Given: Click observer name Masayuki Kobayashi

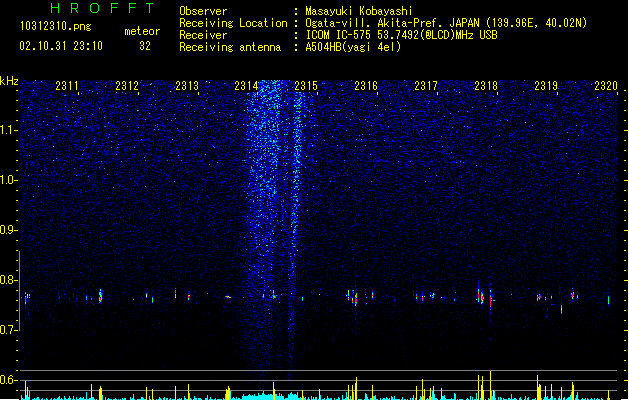Looking at the screenshot, I should click(x=359, y=11).
